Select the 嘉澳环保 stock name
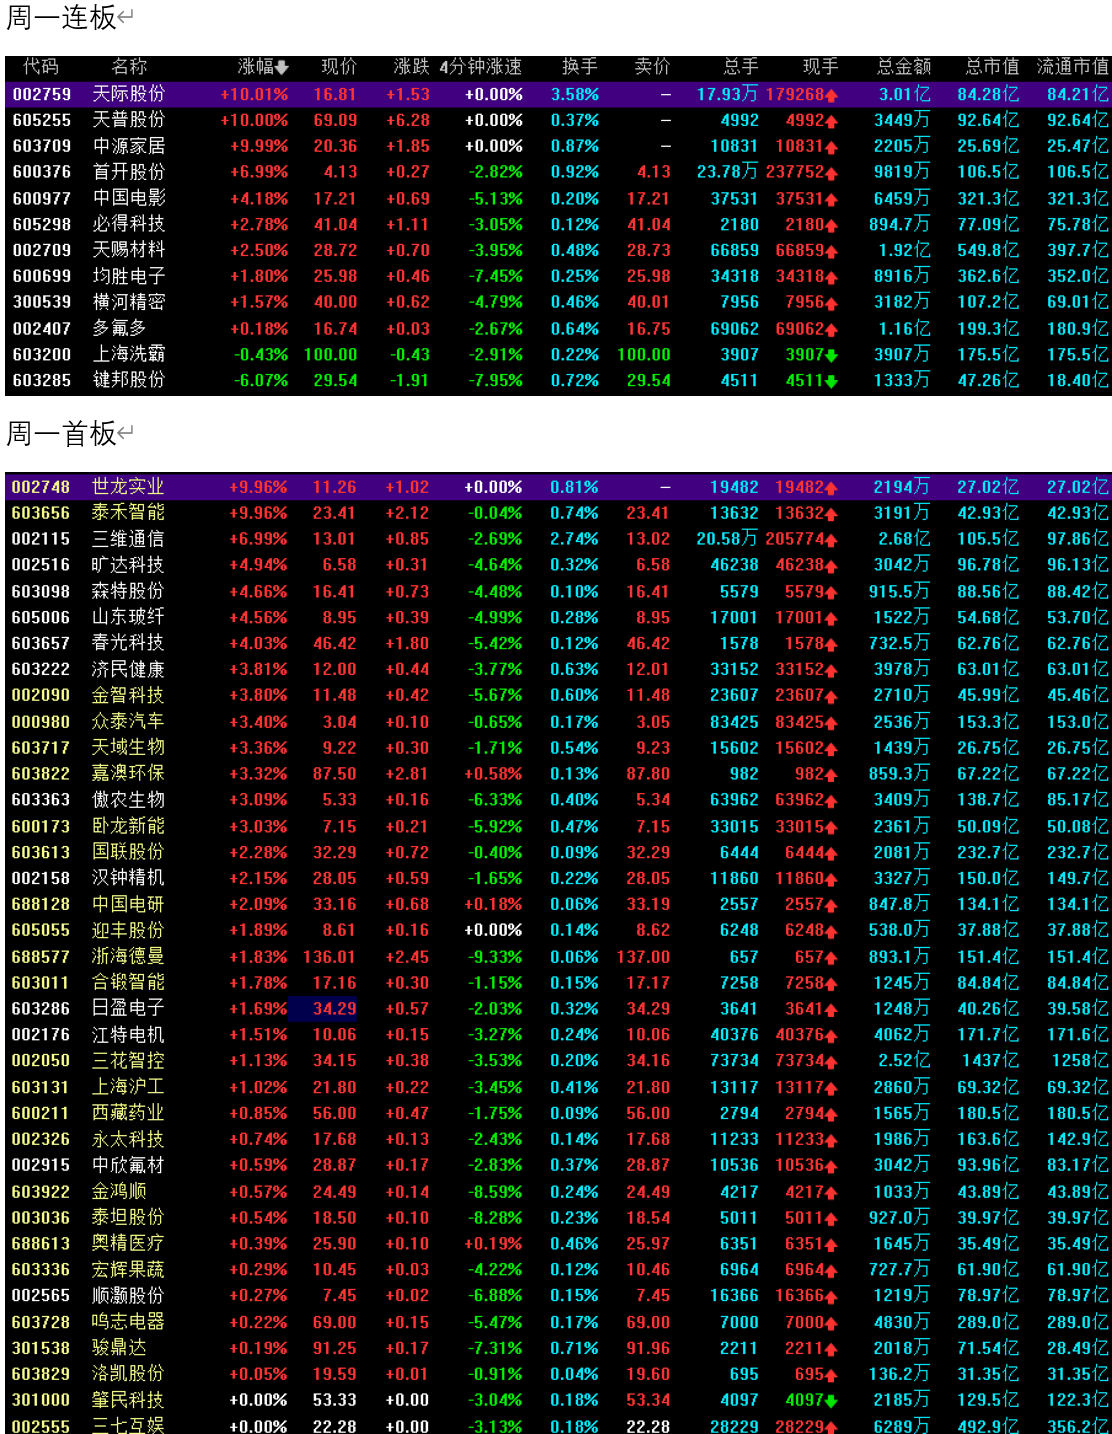Image resolution: width=1112 pixels, height=1434 pixels. click(x=129, y=773)
